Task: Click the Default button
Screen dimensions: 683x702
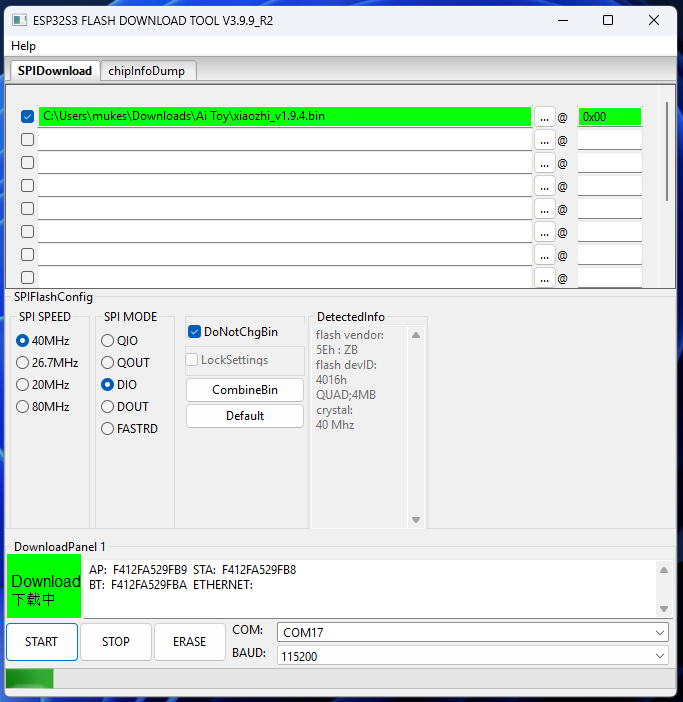Action: pyautogui.click(x=245, y=416)
